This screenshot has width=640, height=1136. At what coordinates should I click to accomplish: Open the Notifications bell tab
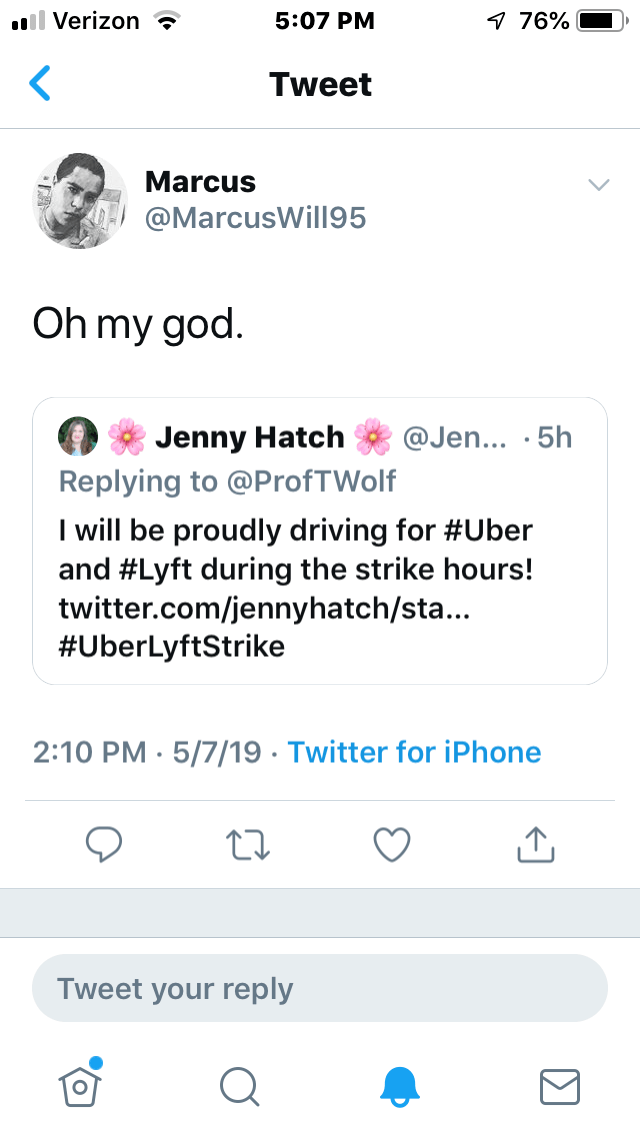399,1085
